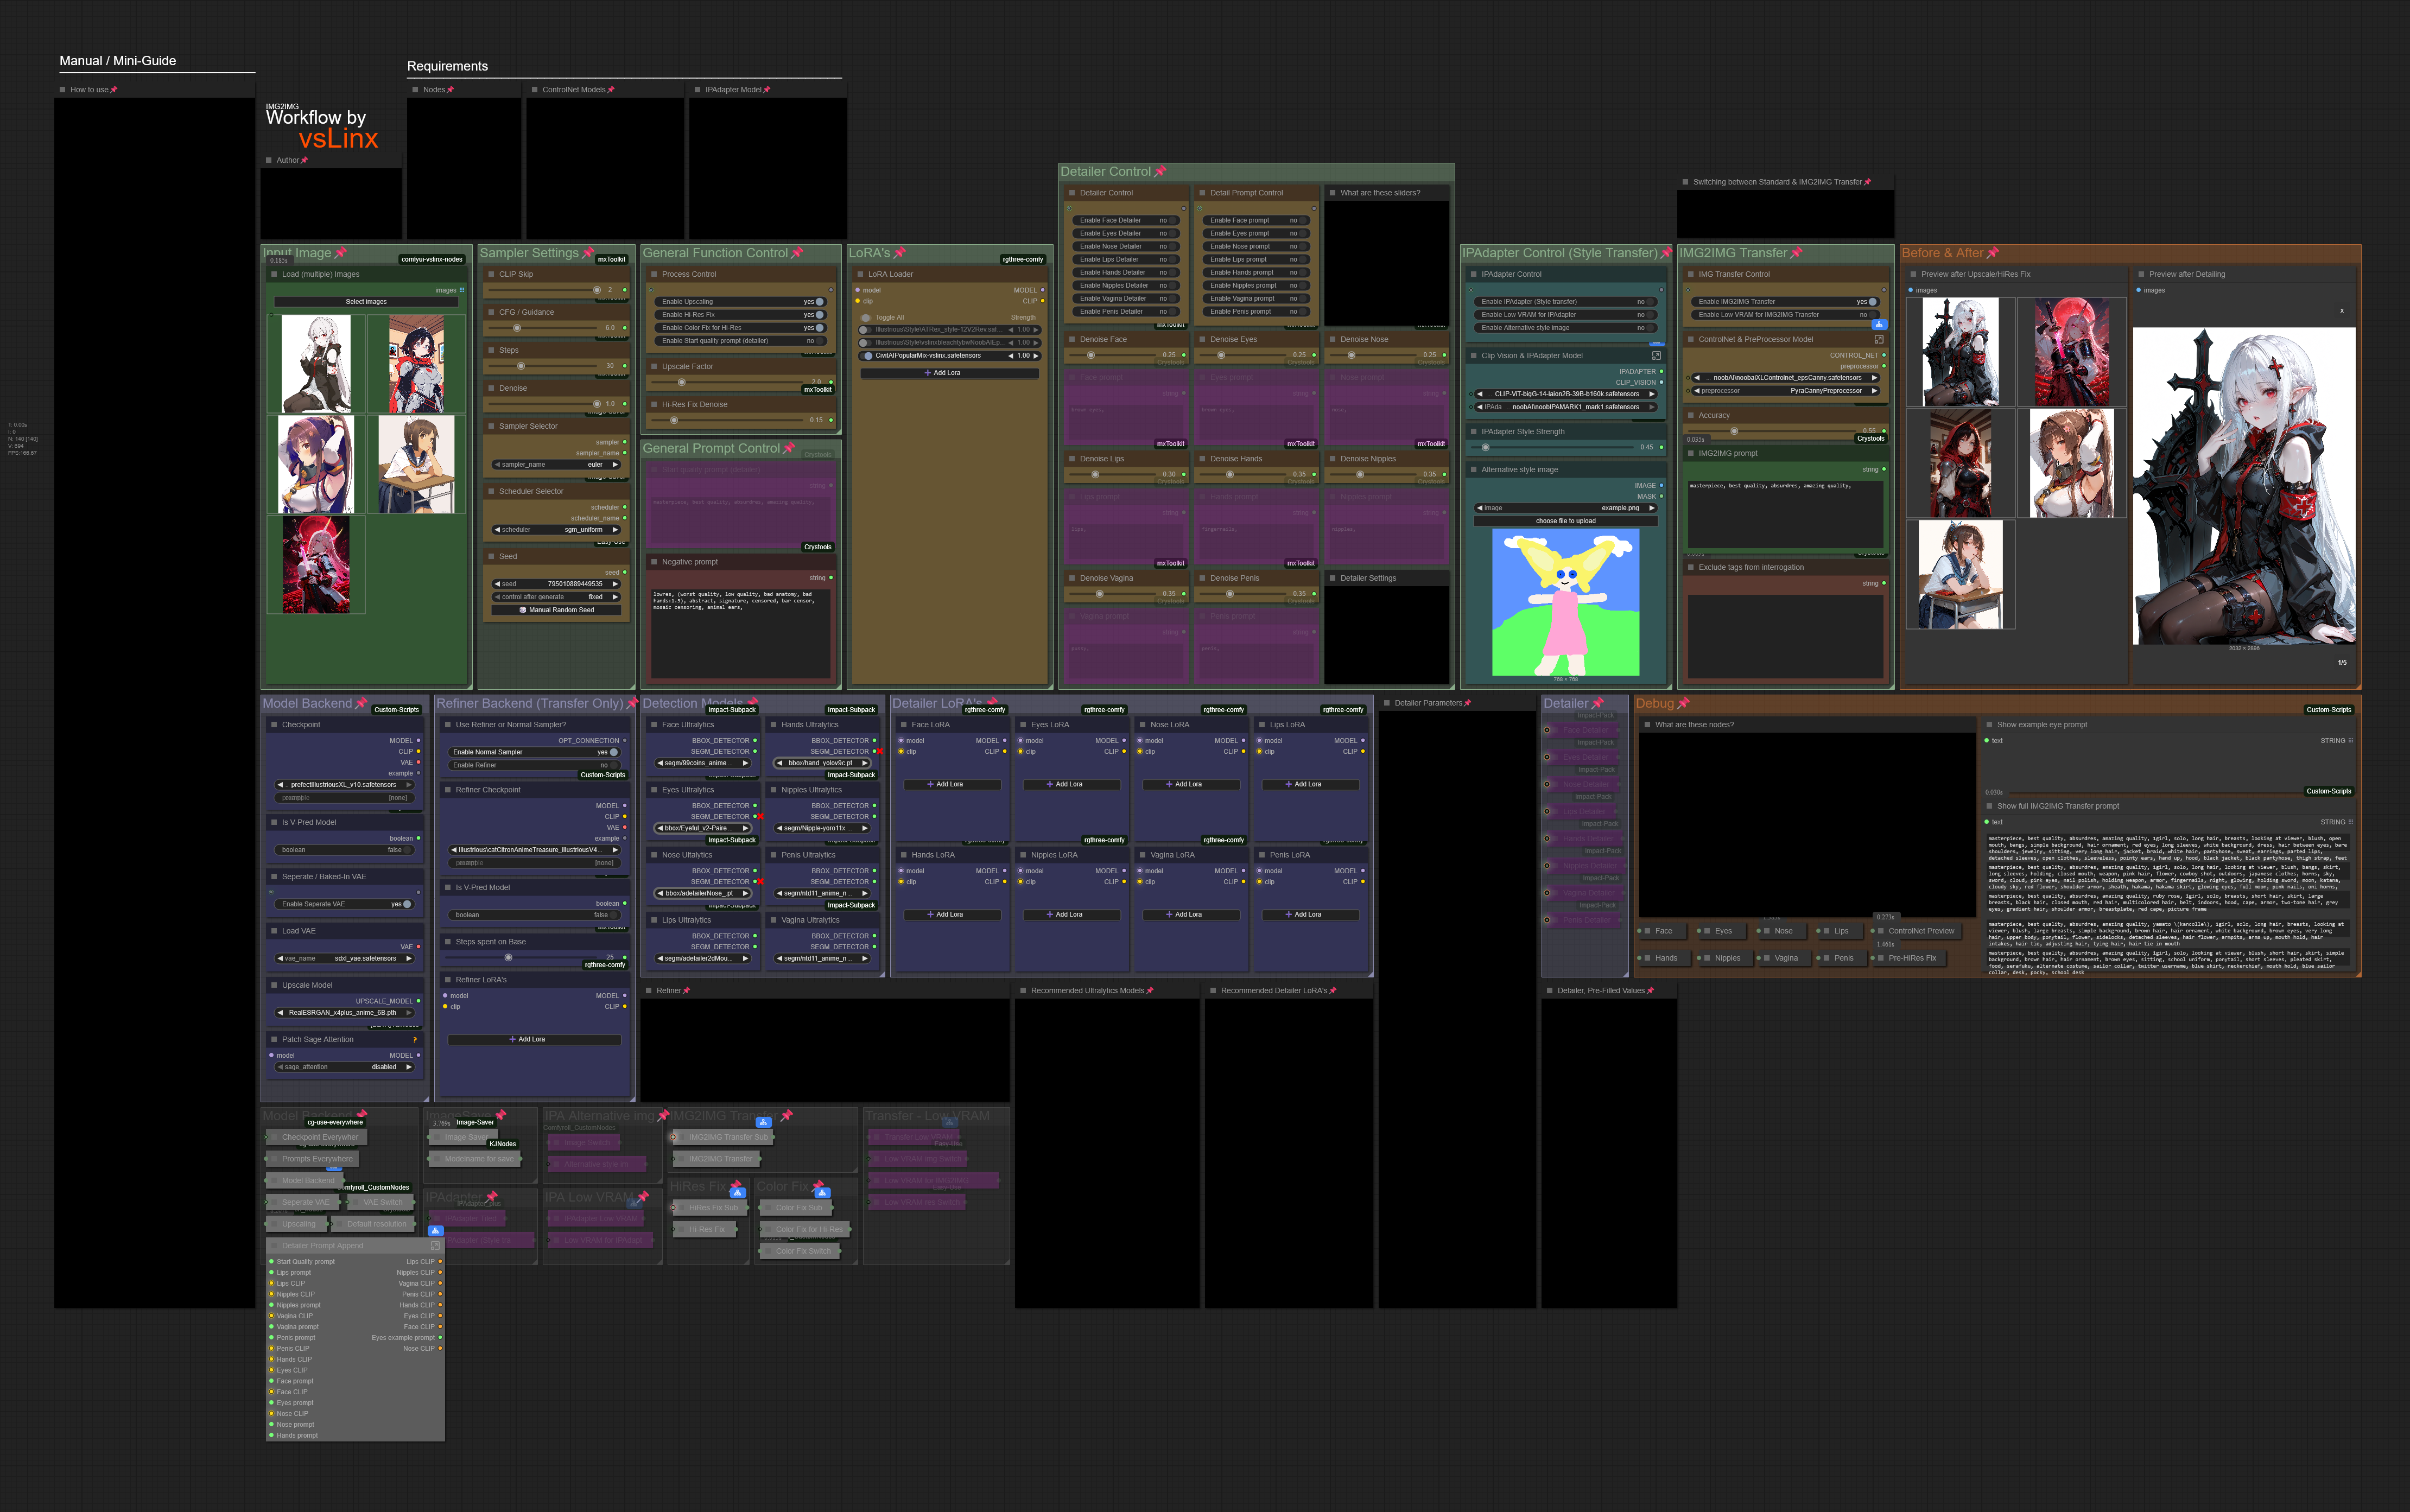This screenshot has height=1512, width=2410.
Task: Click the 'Detailer Control' group title
Action: (x=1105, y=172)
